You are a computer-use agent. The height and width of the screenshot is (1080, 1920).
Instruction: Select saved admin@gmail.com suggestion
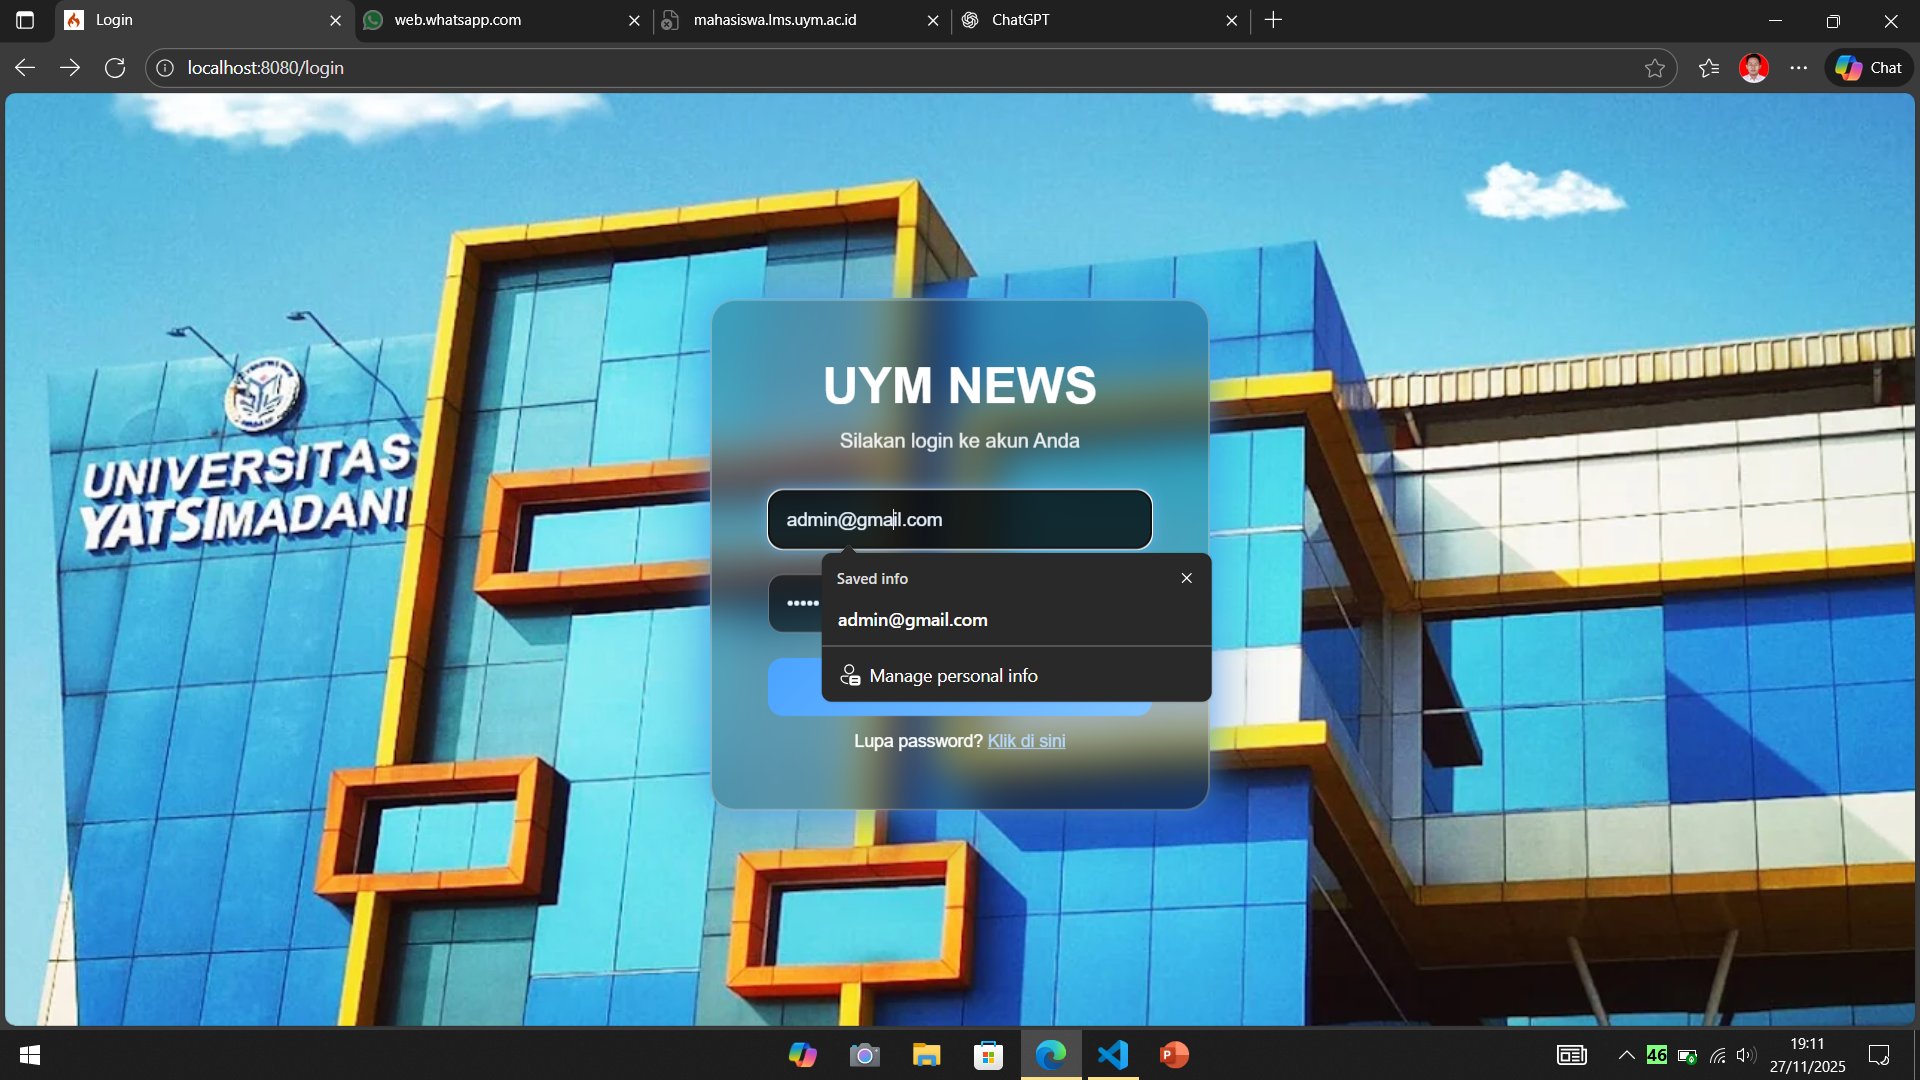(x=912, y=620)
